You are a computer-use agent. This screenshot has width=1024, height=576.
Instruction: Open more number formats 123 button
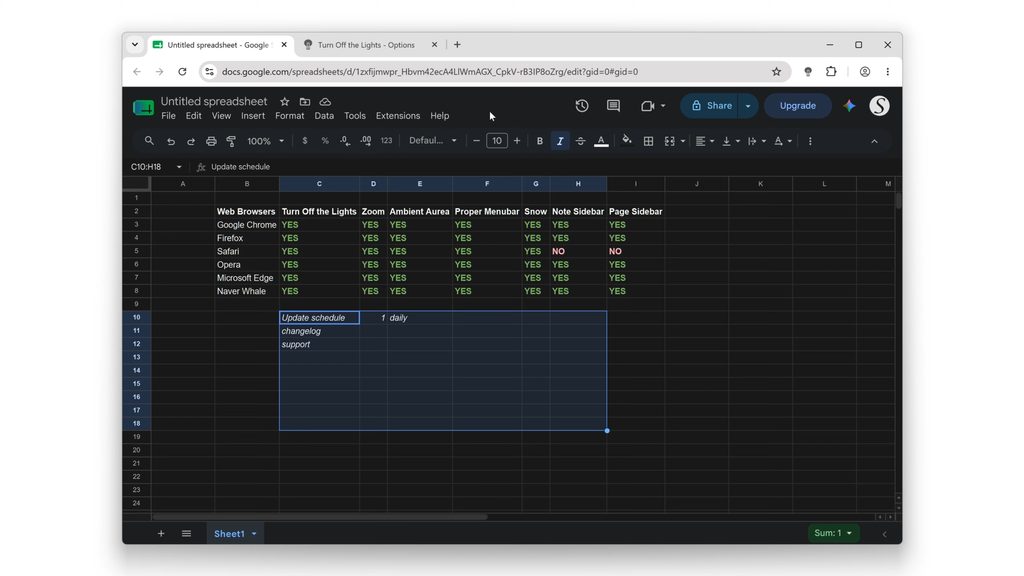[387, 141]
